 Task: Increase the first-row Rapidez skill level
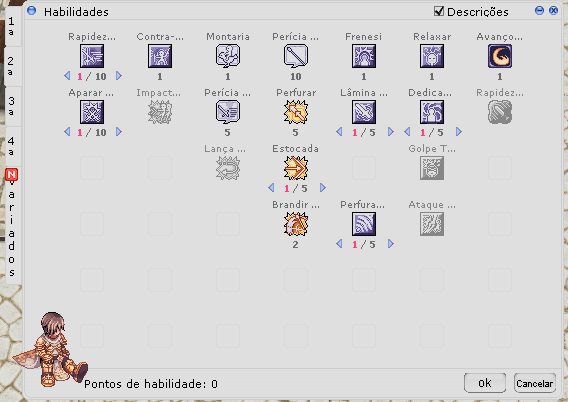coord(118,76)
